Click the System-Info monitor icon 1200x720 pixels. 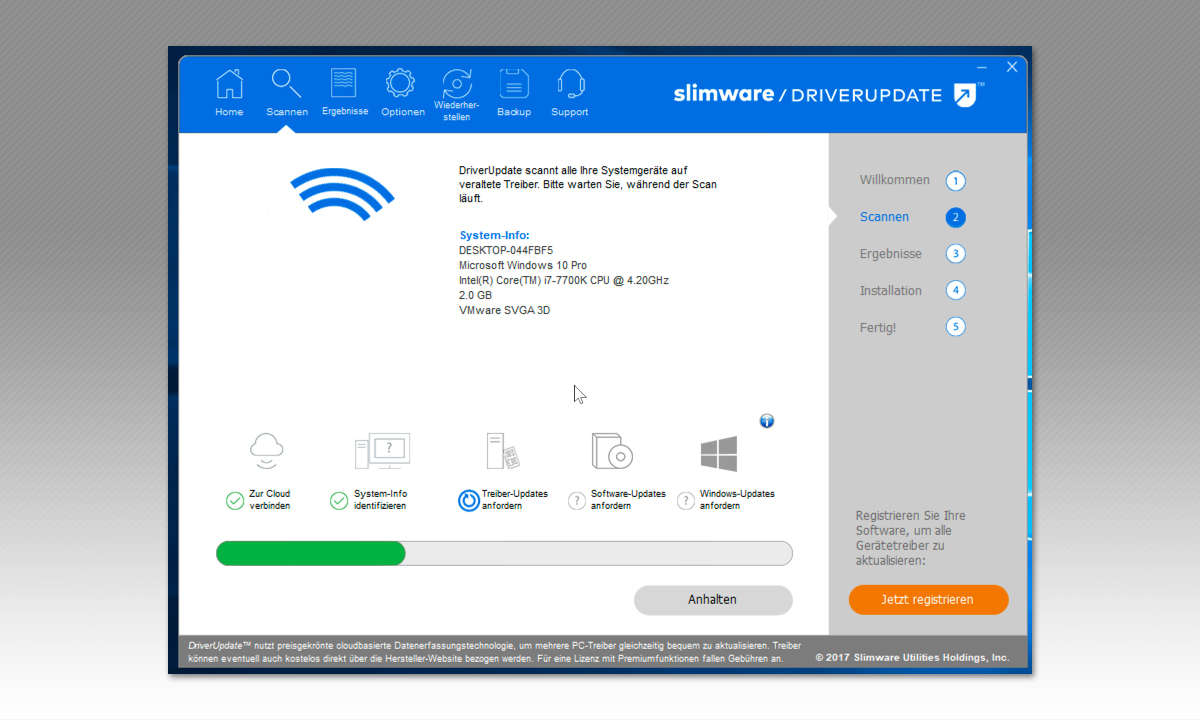[382, 451]
